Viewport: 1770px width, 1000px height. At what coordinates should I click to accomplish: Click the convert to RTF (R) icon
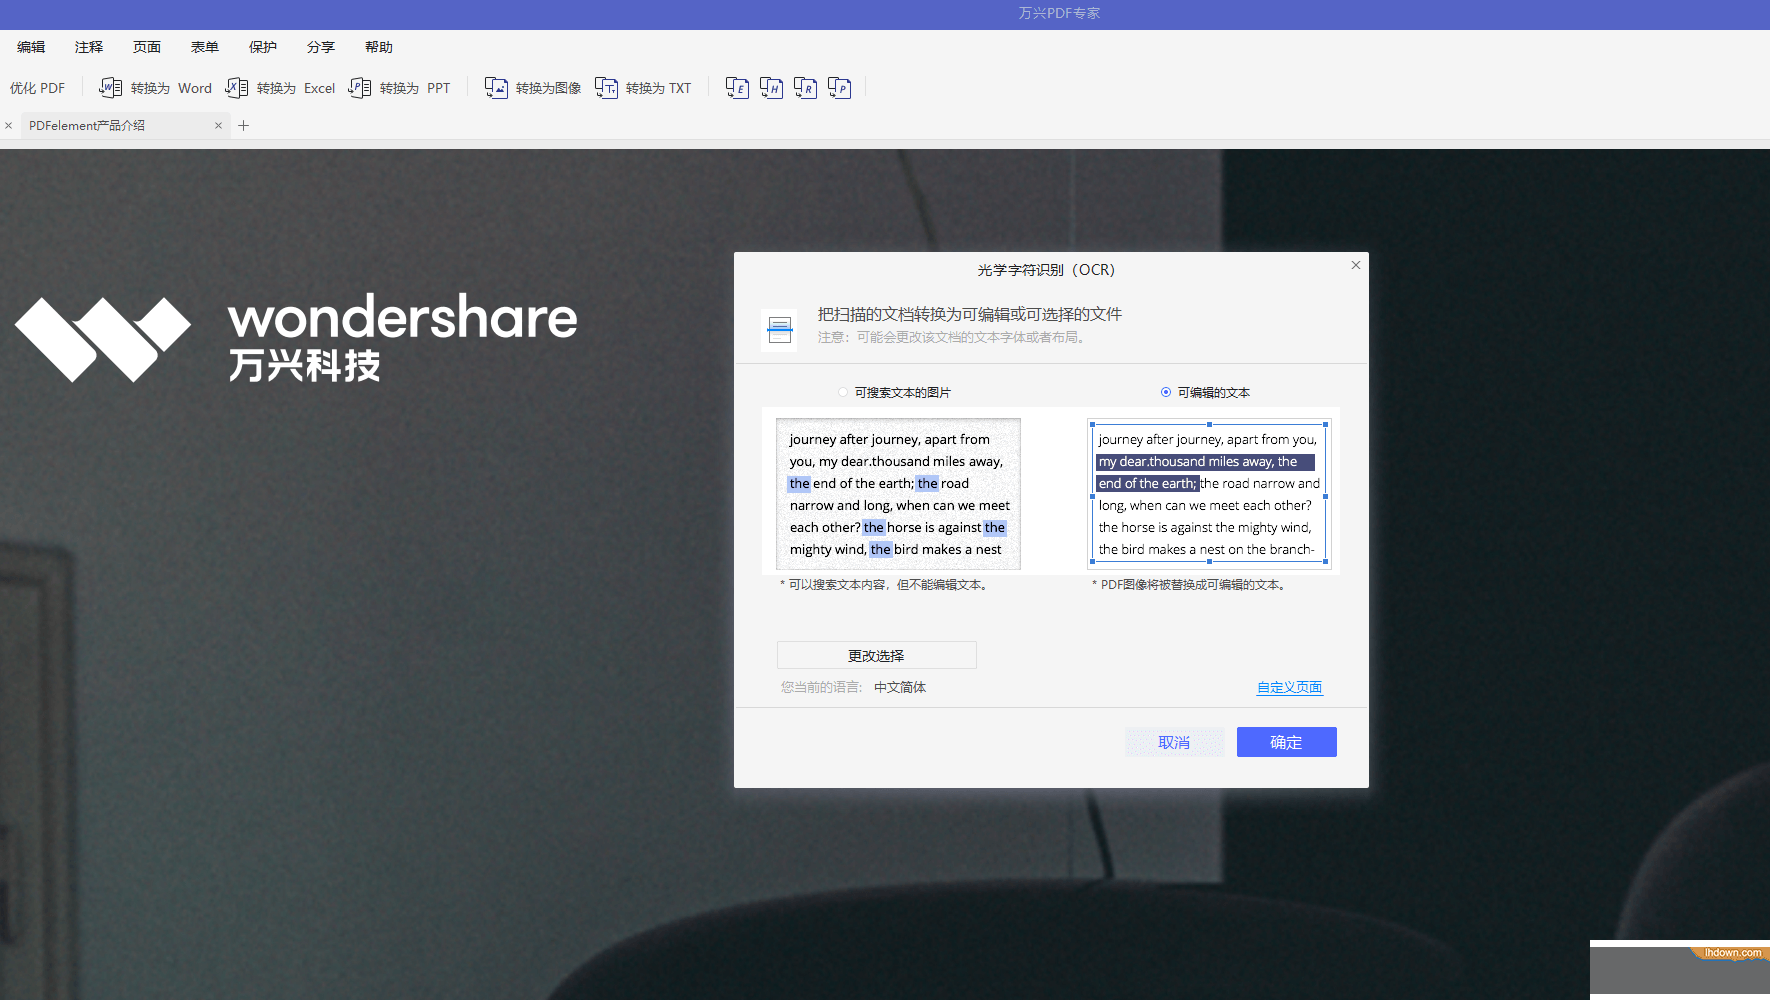(805, 88)
